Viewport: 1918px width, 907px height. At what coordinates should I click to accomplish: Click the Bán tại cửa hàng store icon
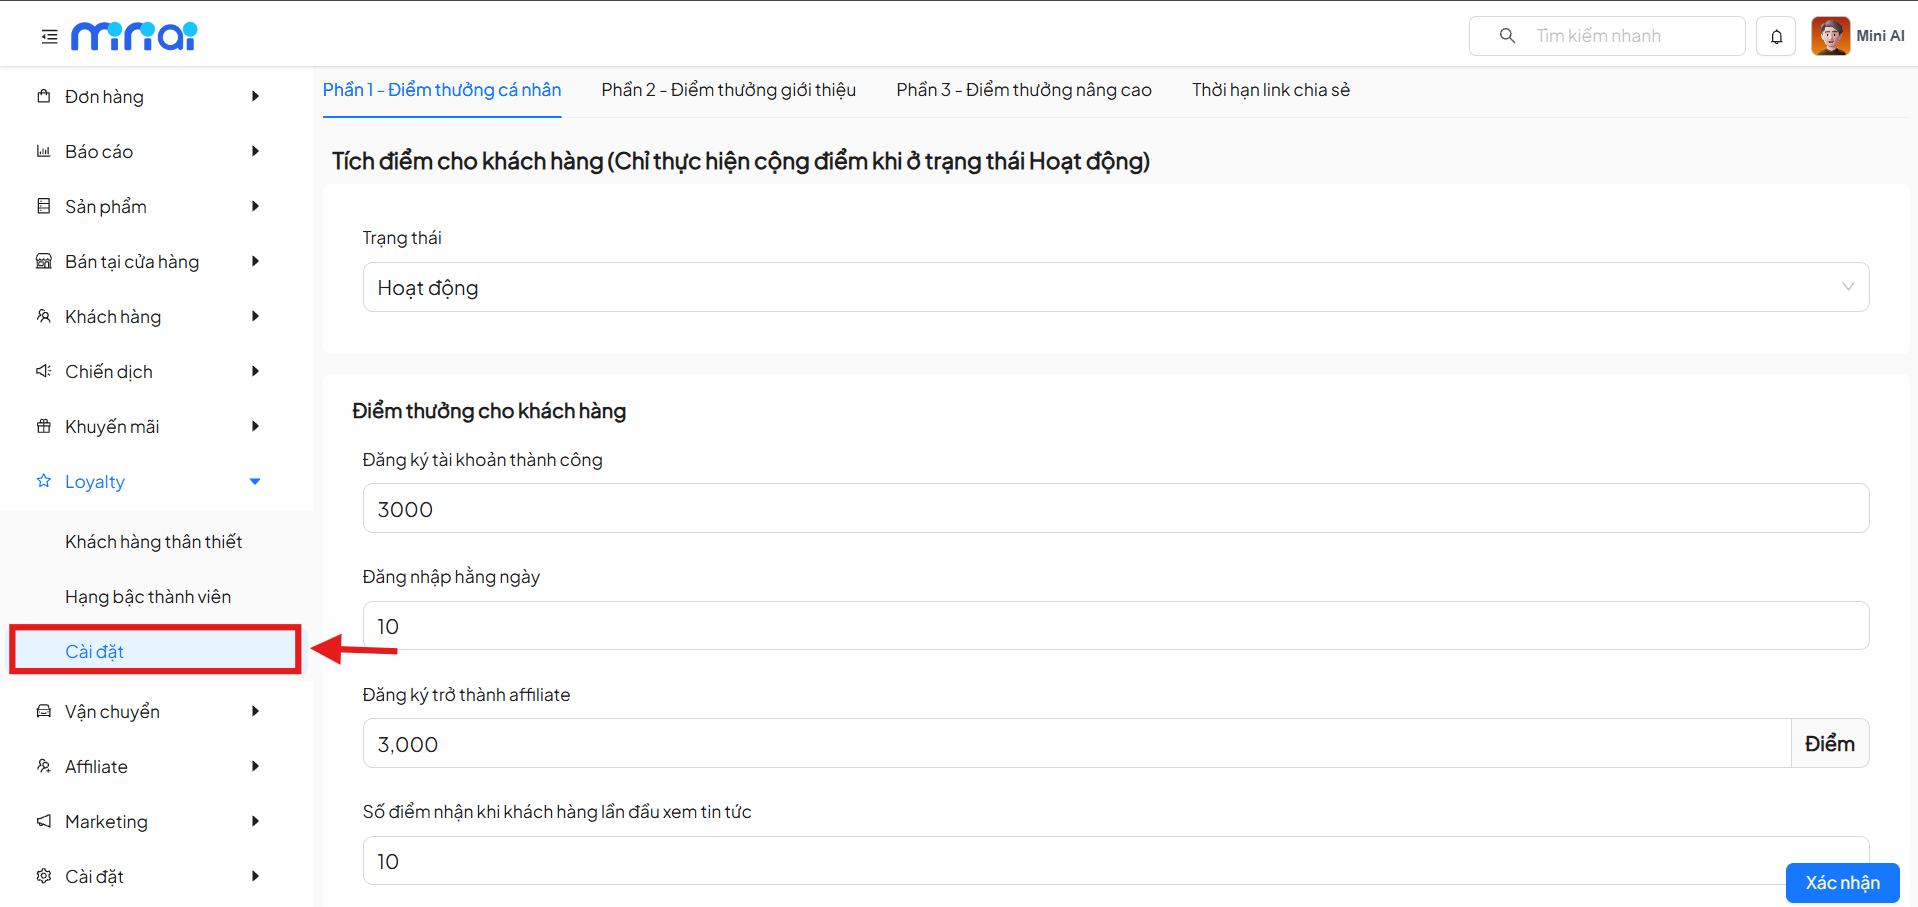click(x=44, y=261)
